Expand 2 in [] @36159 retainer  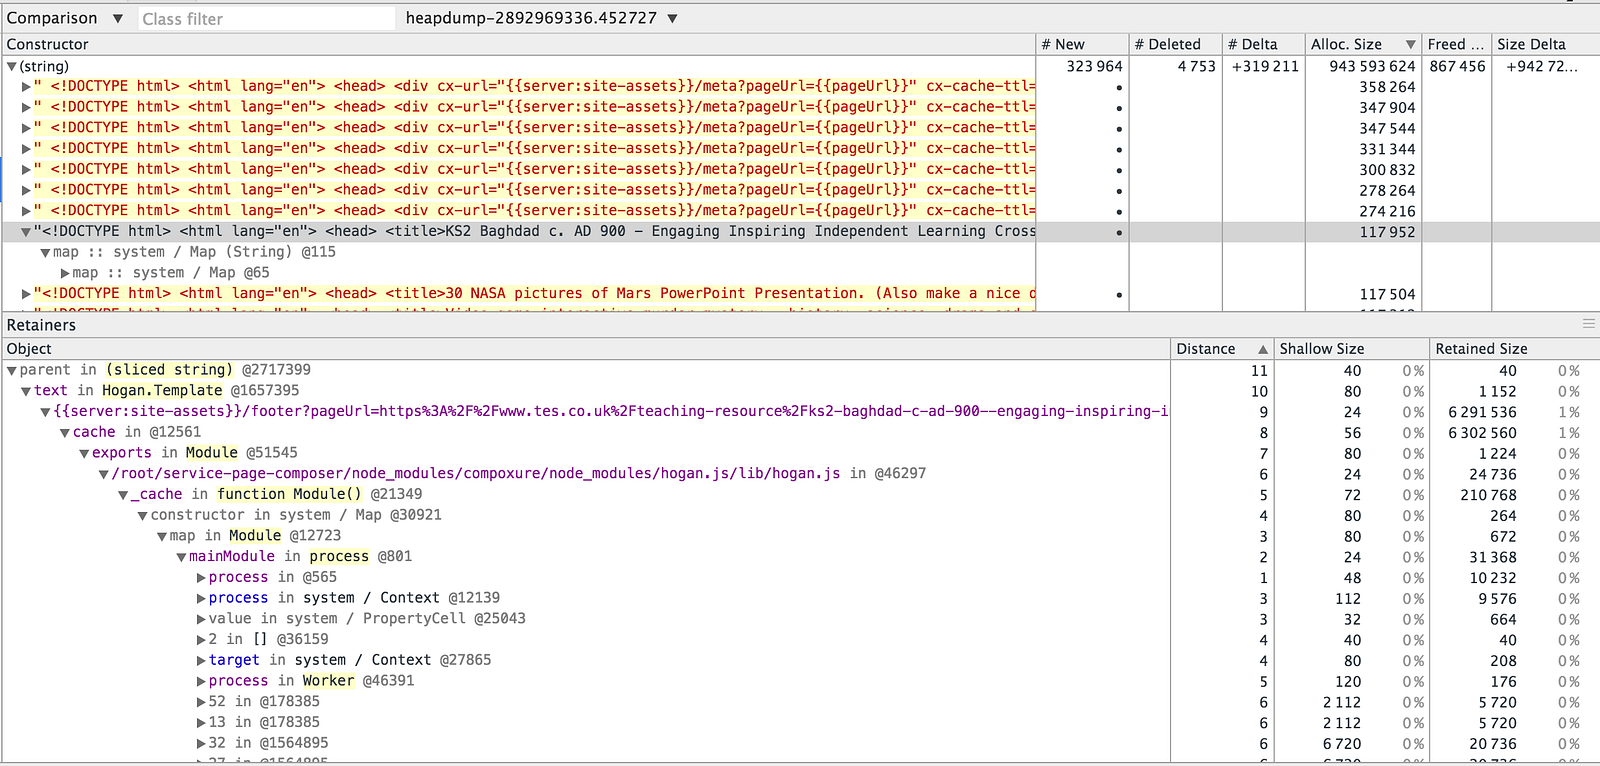201,640
